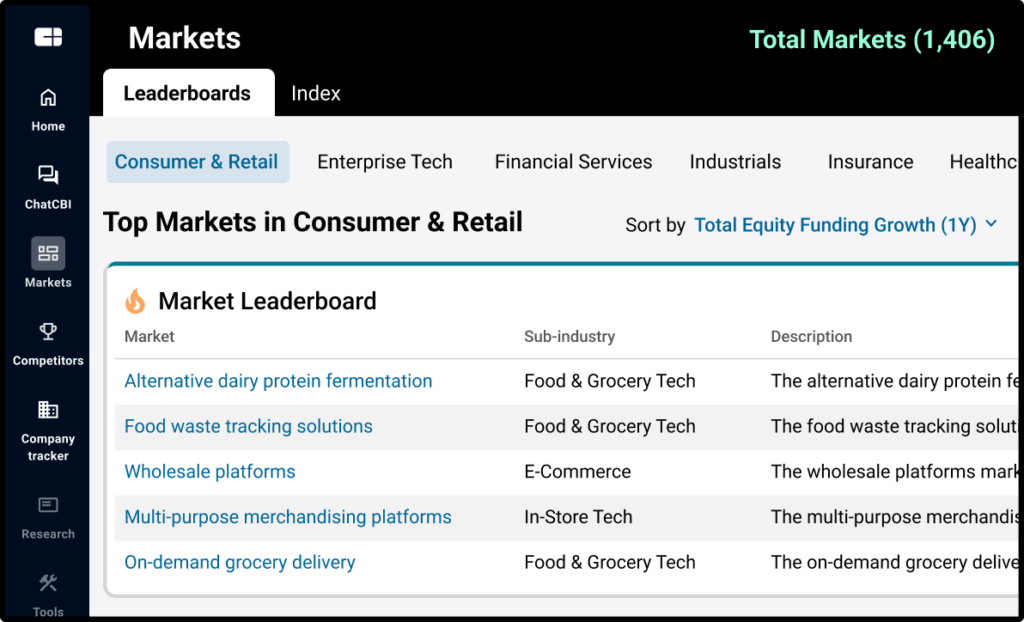Open Wholesale platforms market link
This screenshot has height=622, width=1024.
click(x=210, y=471)
